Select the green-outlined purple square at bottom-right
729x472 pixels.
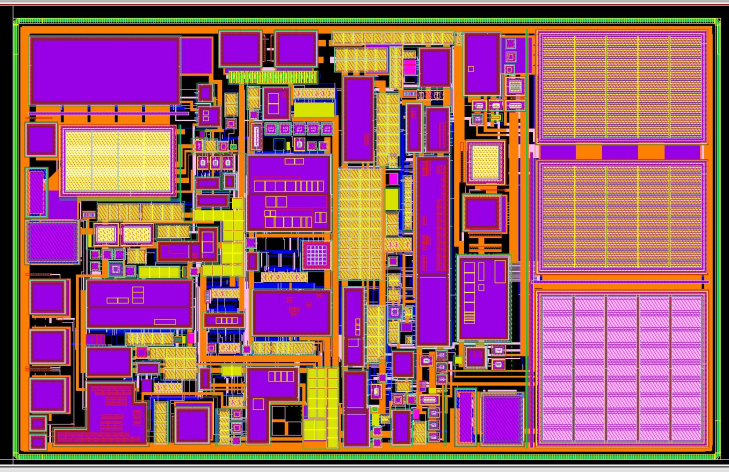(502, 418)
